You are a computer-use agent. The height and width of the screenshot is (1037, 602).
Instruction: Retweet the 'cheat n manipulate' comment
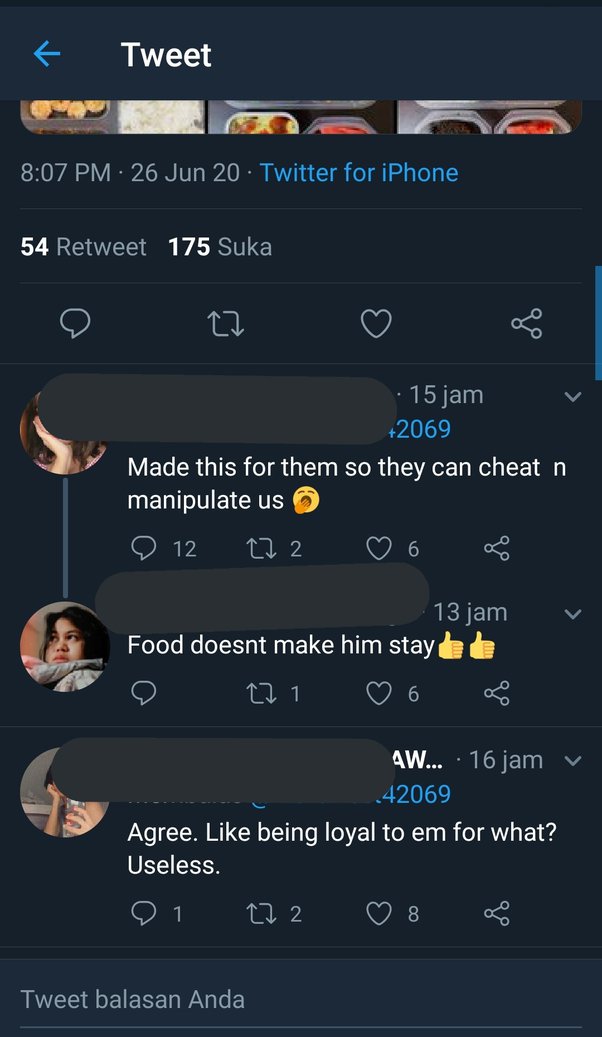261,548
